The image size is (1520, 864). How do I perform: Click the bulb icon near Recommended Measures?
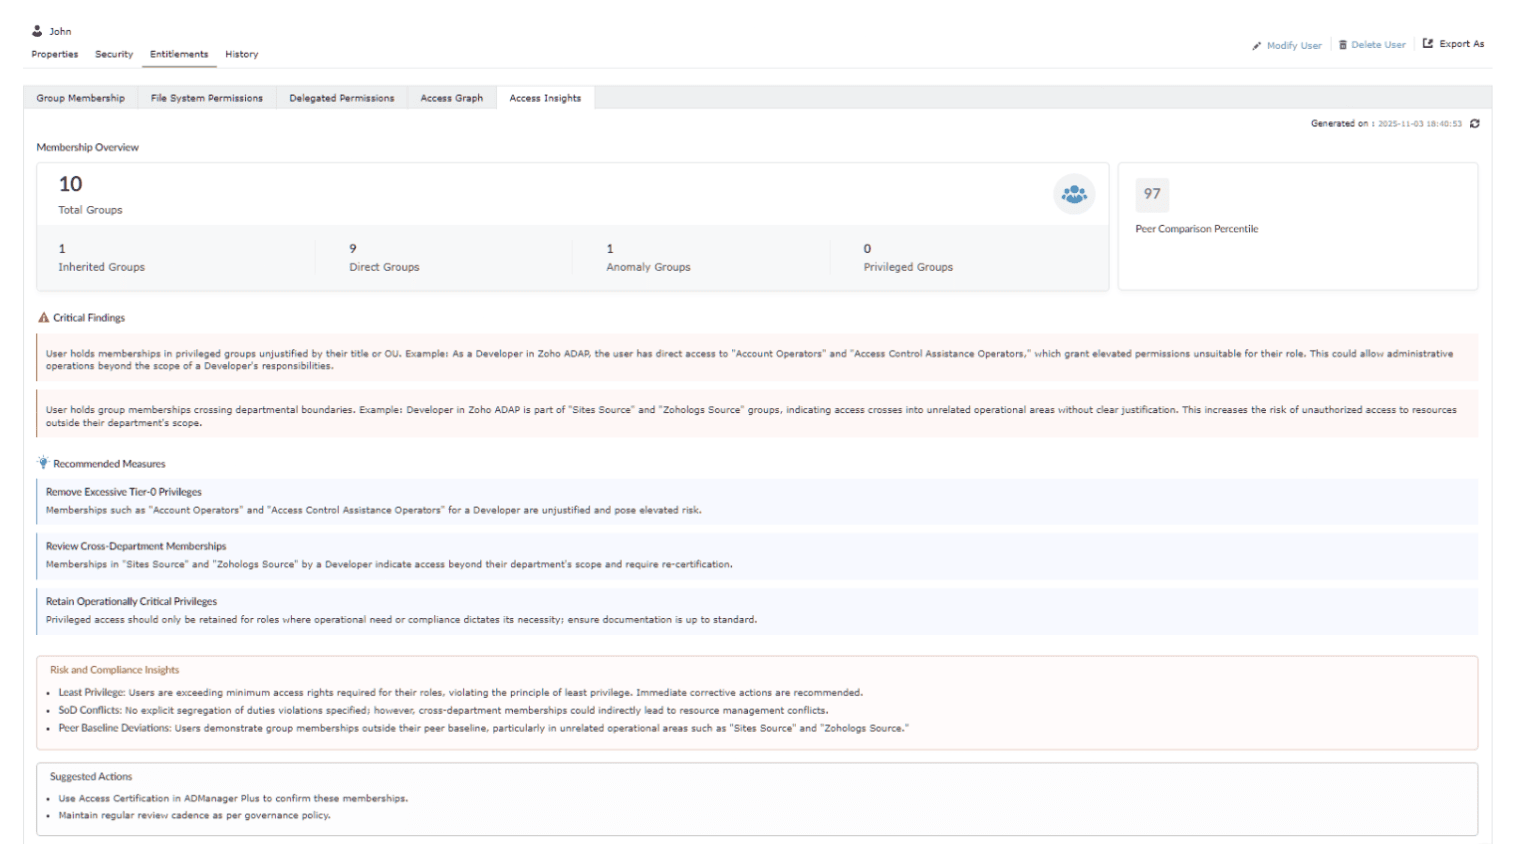42,462
